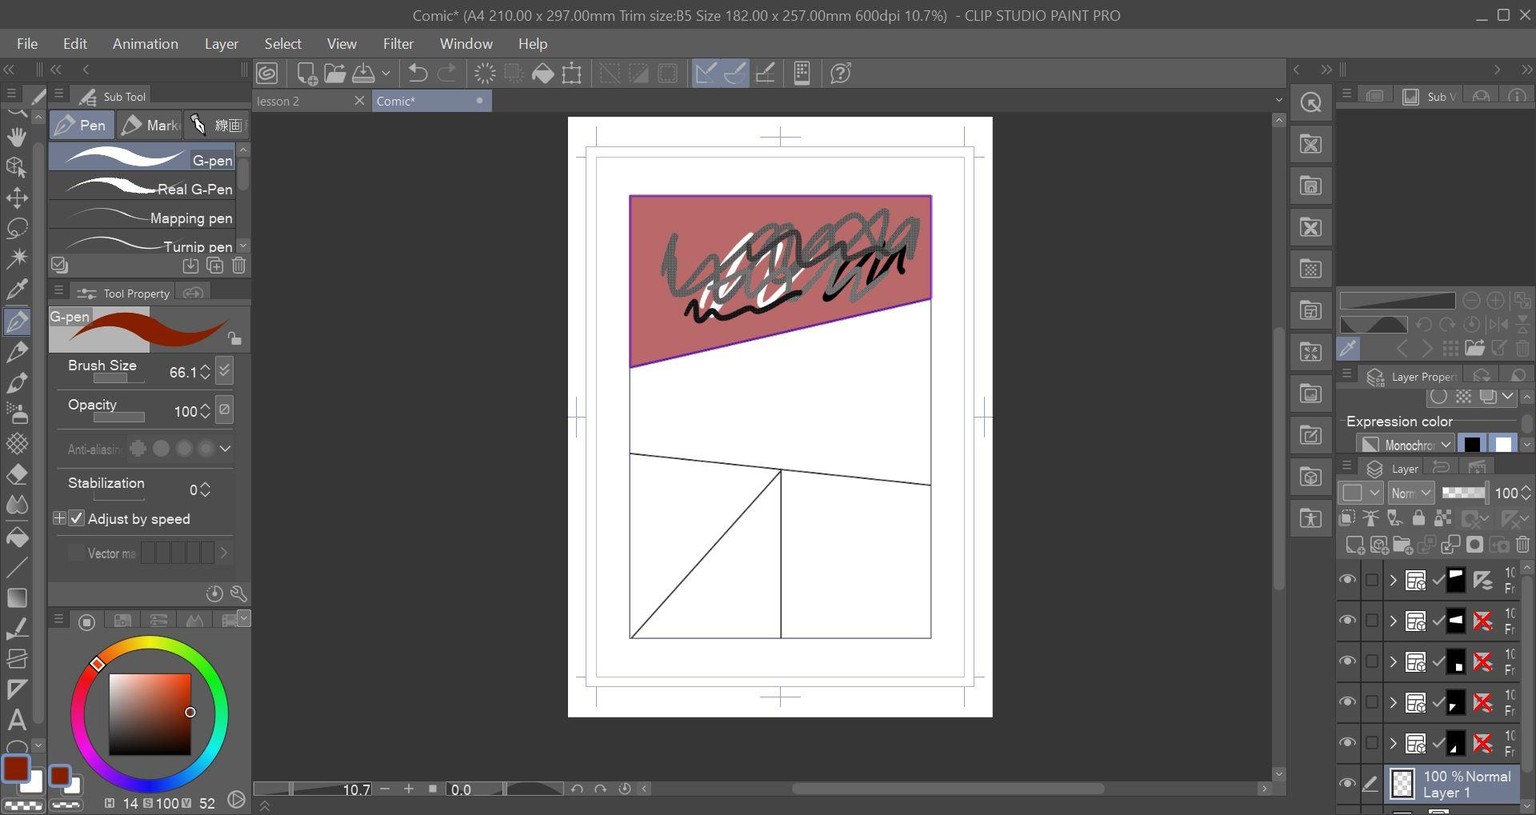Select the Real G-Pen sub tool
The width and height of the screenshot is (1536, 815).
143,188
